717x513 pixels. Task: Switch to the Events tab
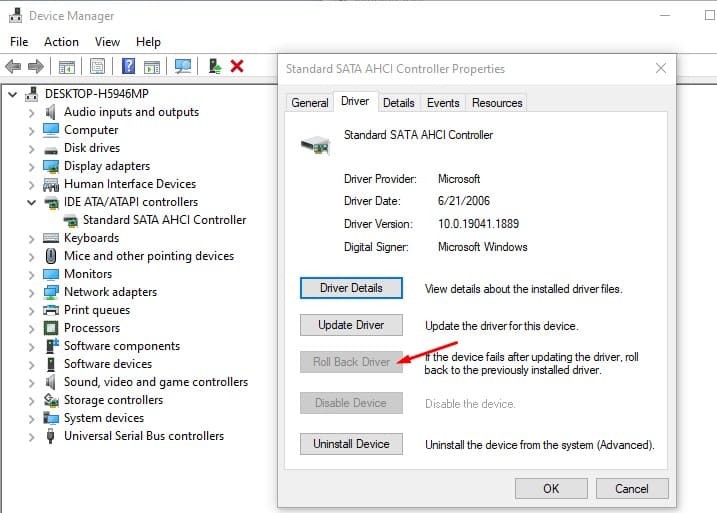pos(443,103)
